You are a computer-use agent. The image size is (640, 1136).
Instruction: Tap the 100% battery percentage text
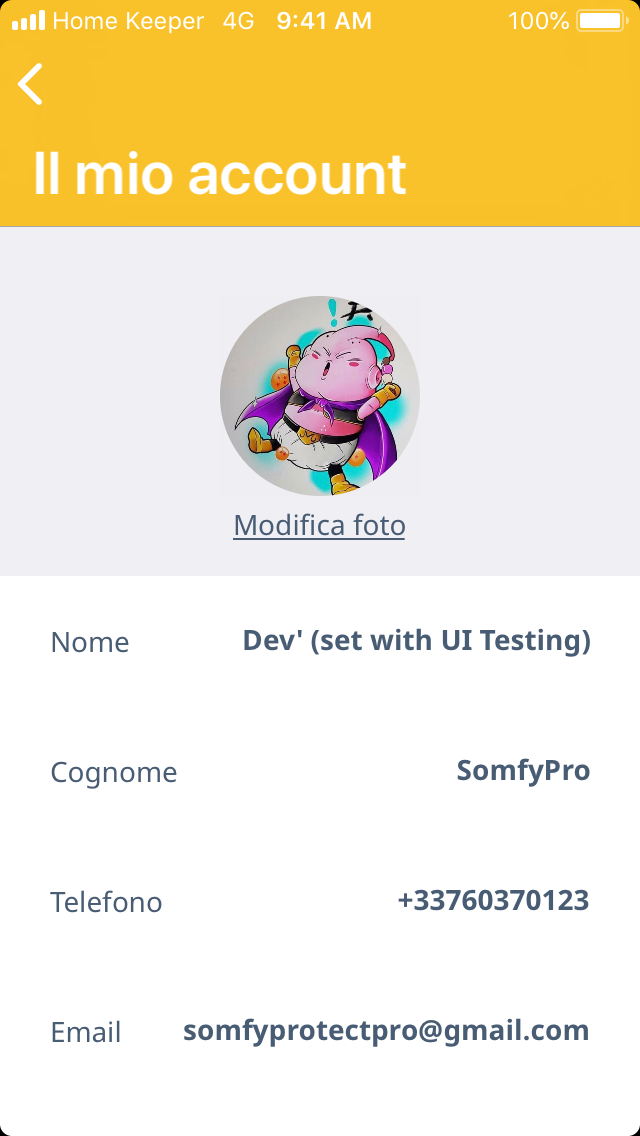point(538,21)
